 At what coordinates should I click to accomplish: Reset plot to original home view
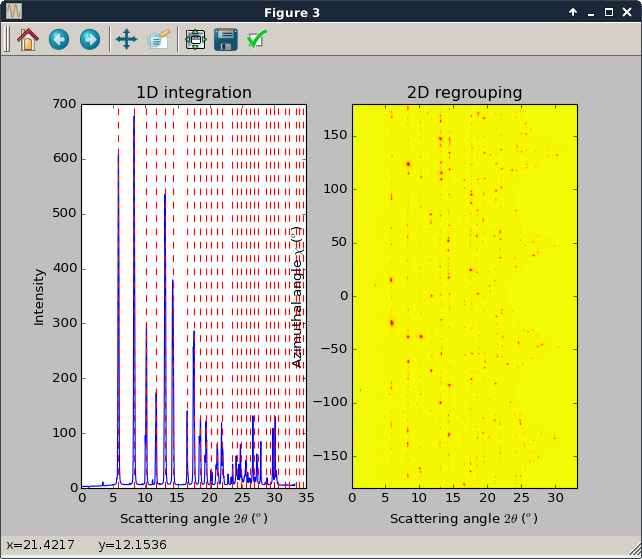coord(27,39)
